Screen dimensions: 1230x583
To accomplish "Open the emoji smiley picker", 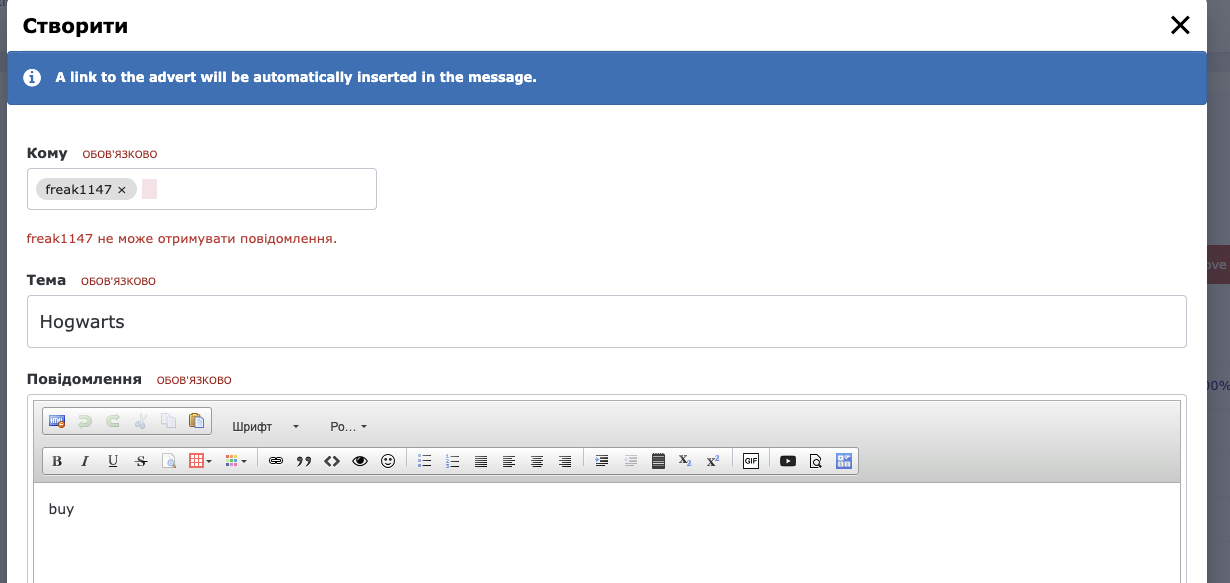I will [388, 461].
